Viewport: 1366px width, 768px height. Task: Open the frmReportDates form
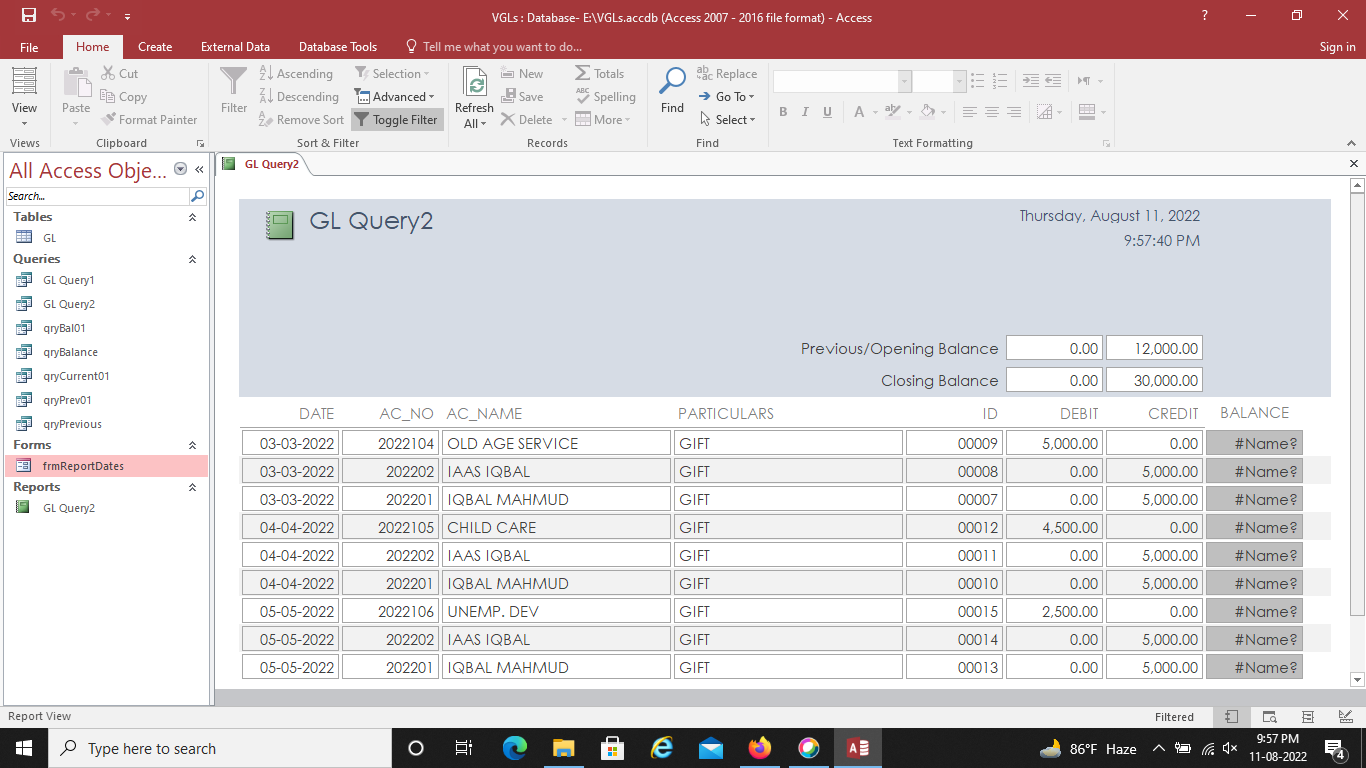[83, 466]
